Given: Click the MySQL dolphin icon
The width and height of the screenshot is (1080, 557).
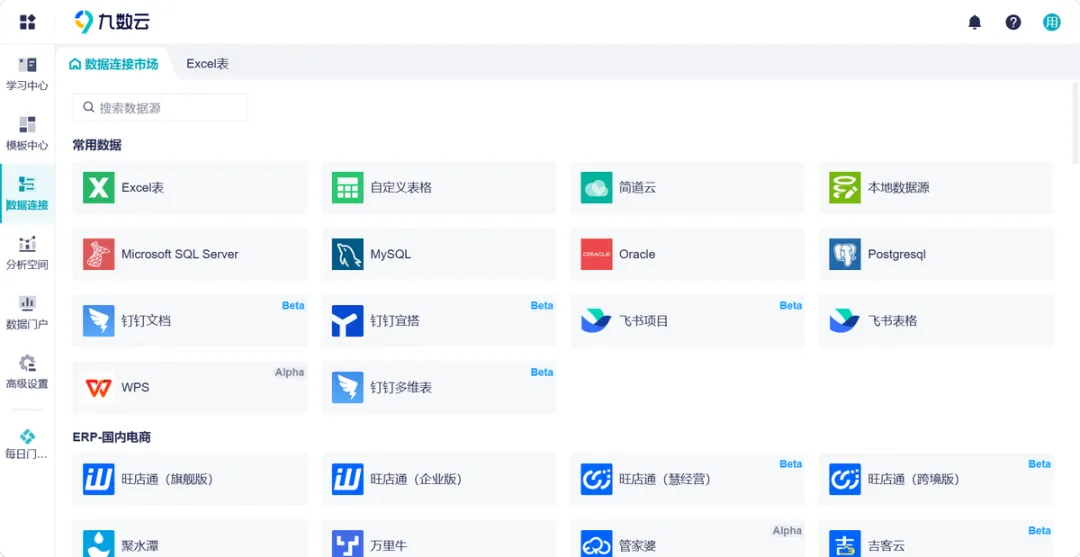Looking at the screenshot, I should pos(347,254).
